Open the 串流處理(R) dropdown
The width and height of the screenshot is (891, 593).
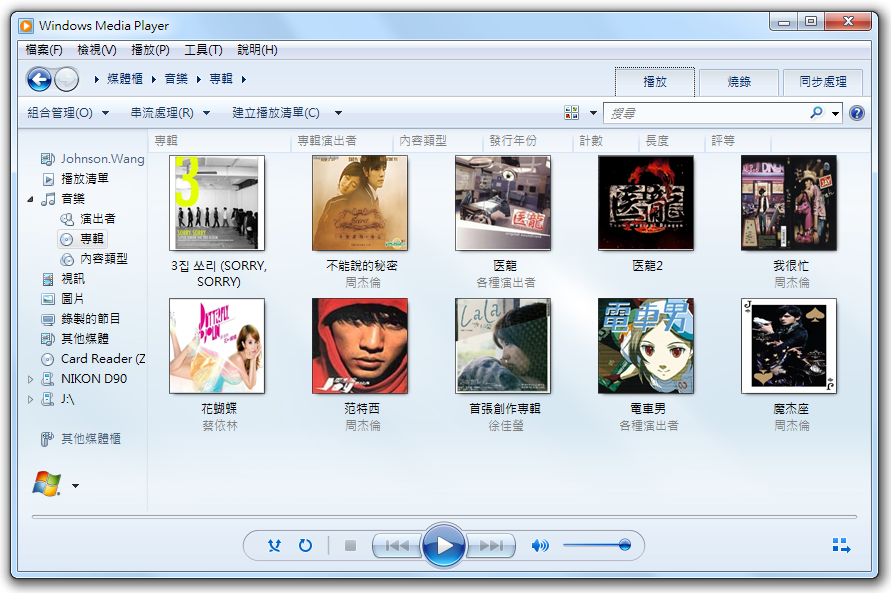coord(170,113)
